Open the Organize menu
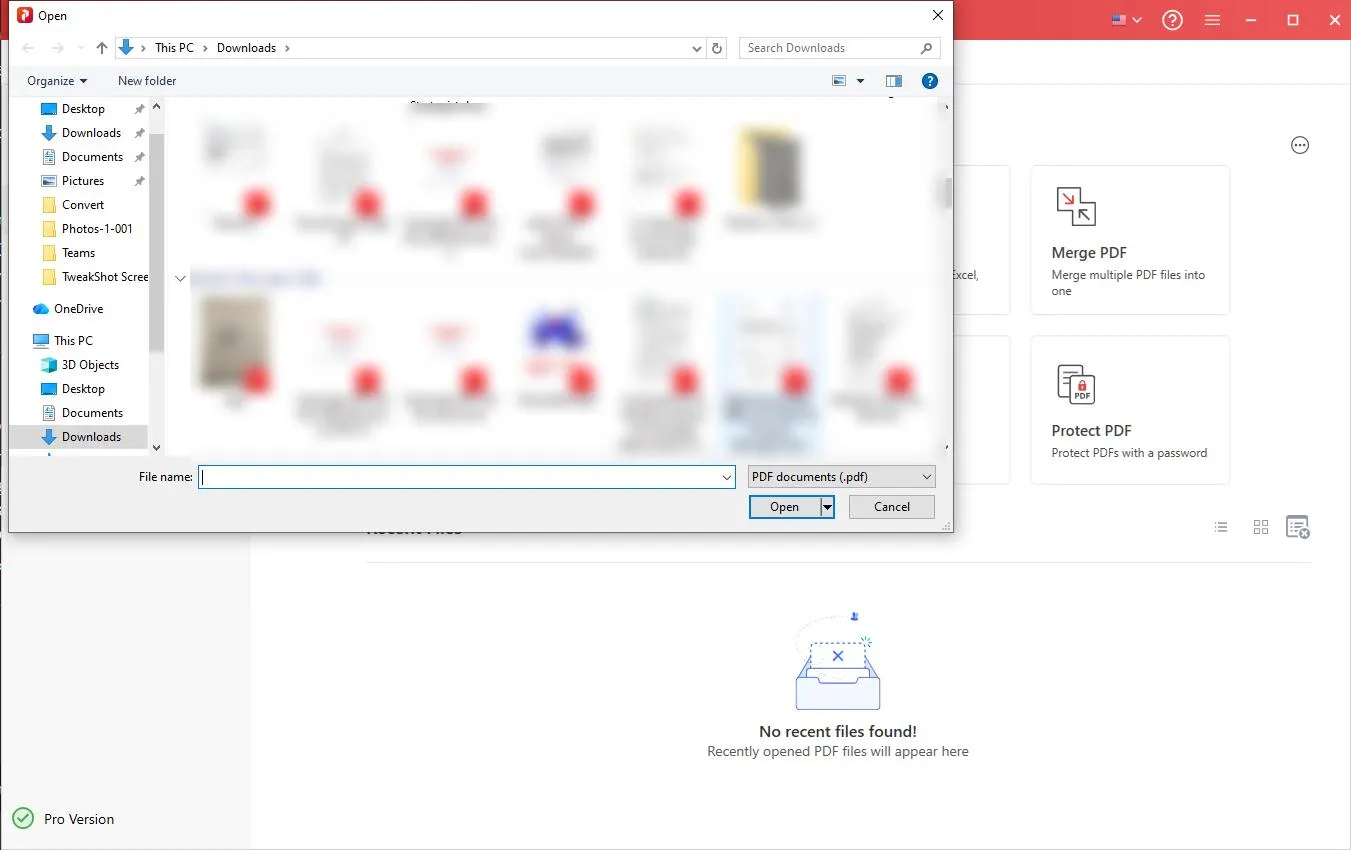The width and height of the screenshot is (1351, 850). [55, 80]
